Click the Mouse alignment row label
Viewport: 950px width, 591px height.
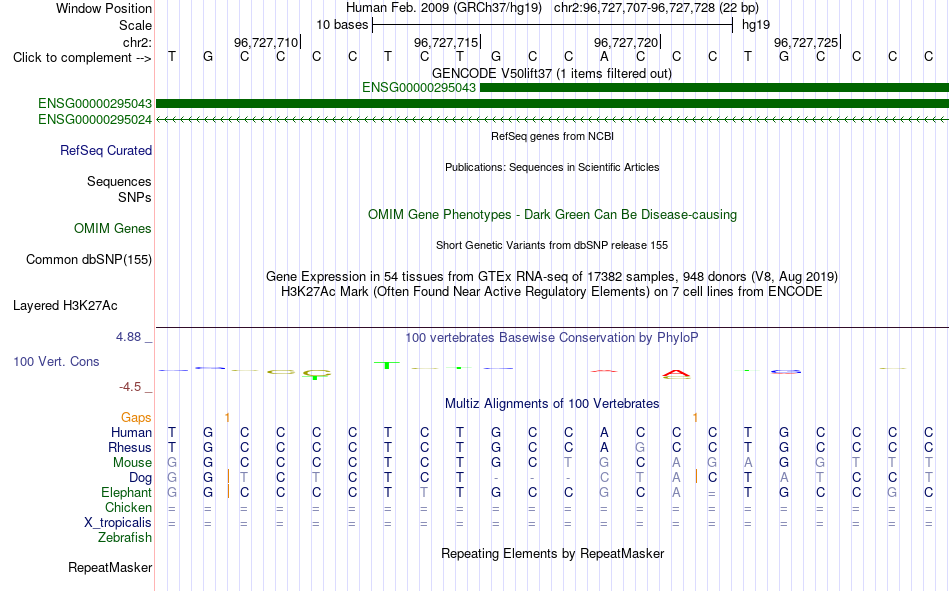click(x=132, y=462)
